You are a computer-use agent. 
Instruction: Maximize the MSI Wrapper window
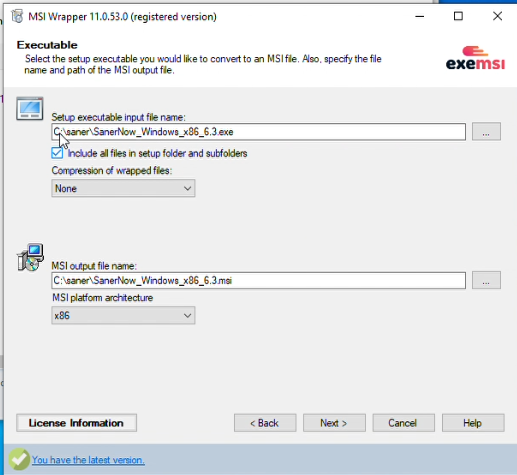pyautogui.click(x=458, y=16)
